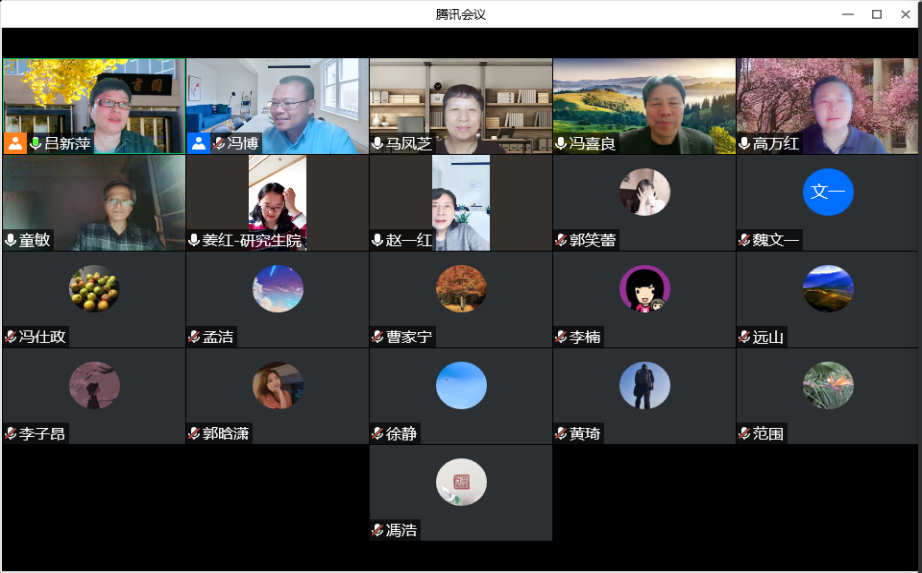The height and width of the screenshot is (573, 922).
Task: Click the muted mic icon beside 馮浩
Action: coord(378,530)
